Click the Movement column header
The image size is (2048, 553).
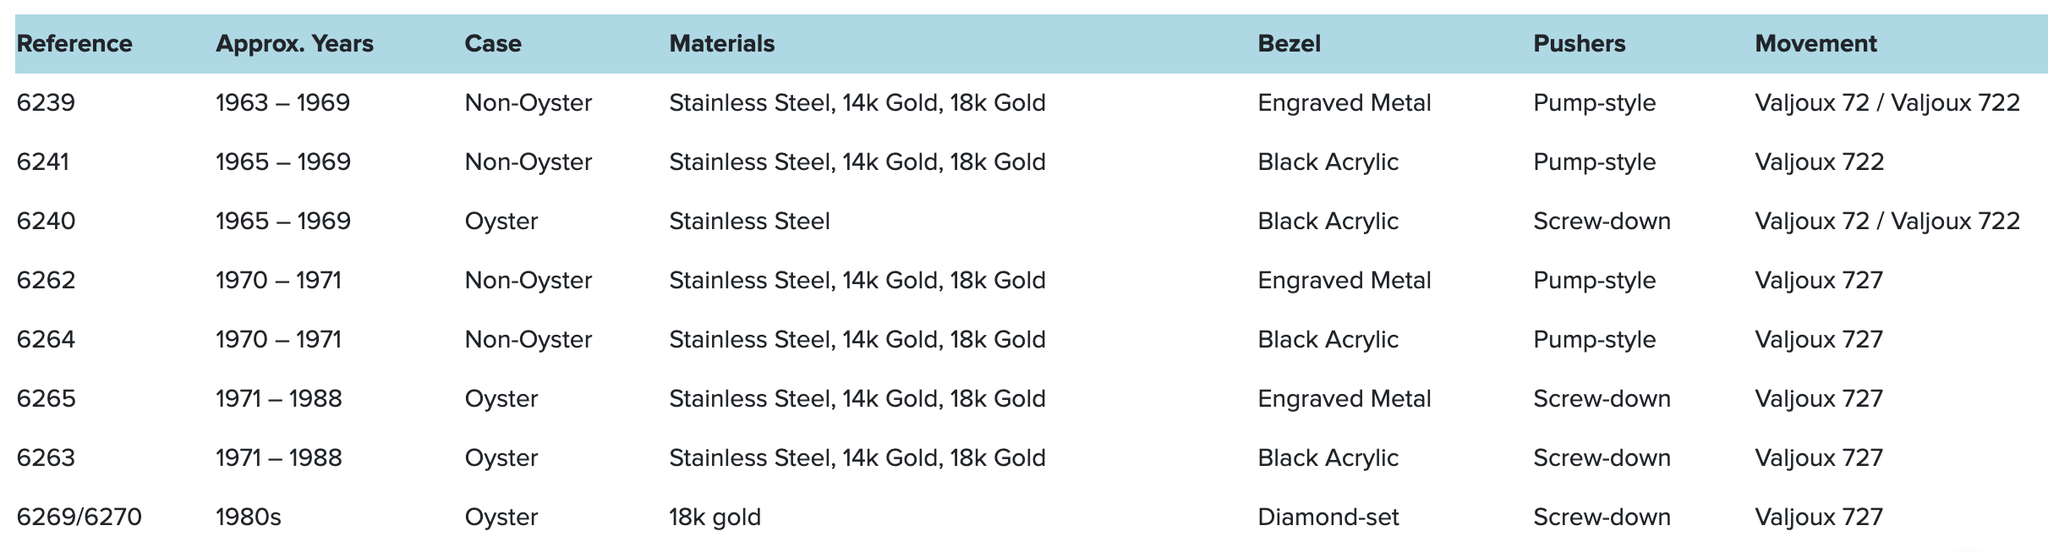1816,44
